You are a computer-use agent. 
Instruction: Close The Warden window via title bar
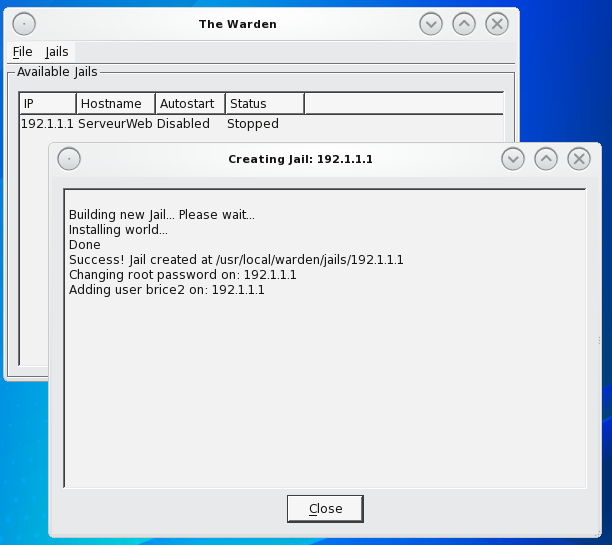497,24
